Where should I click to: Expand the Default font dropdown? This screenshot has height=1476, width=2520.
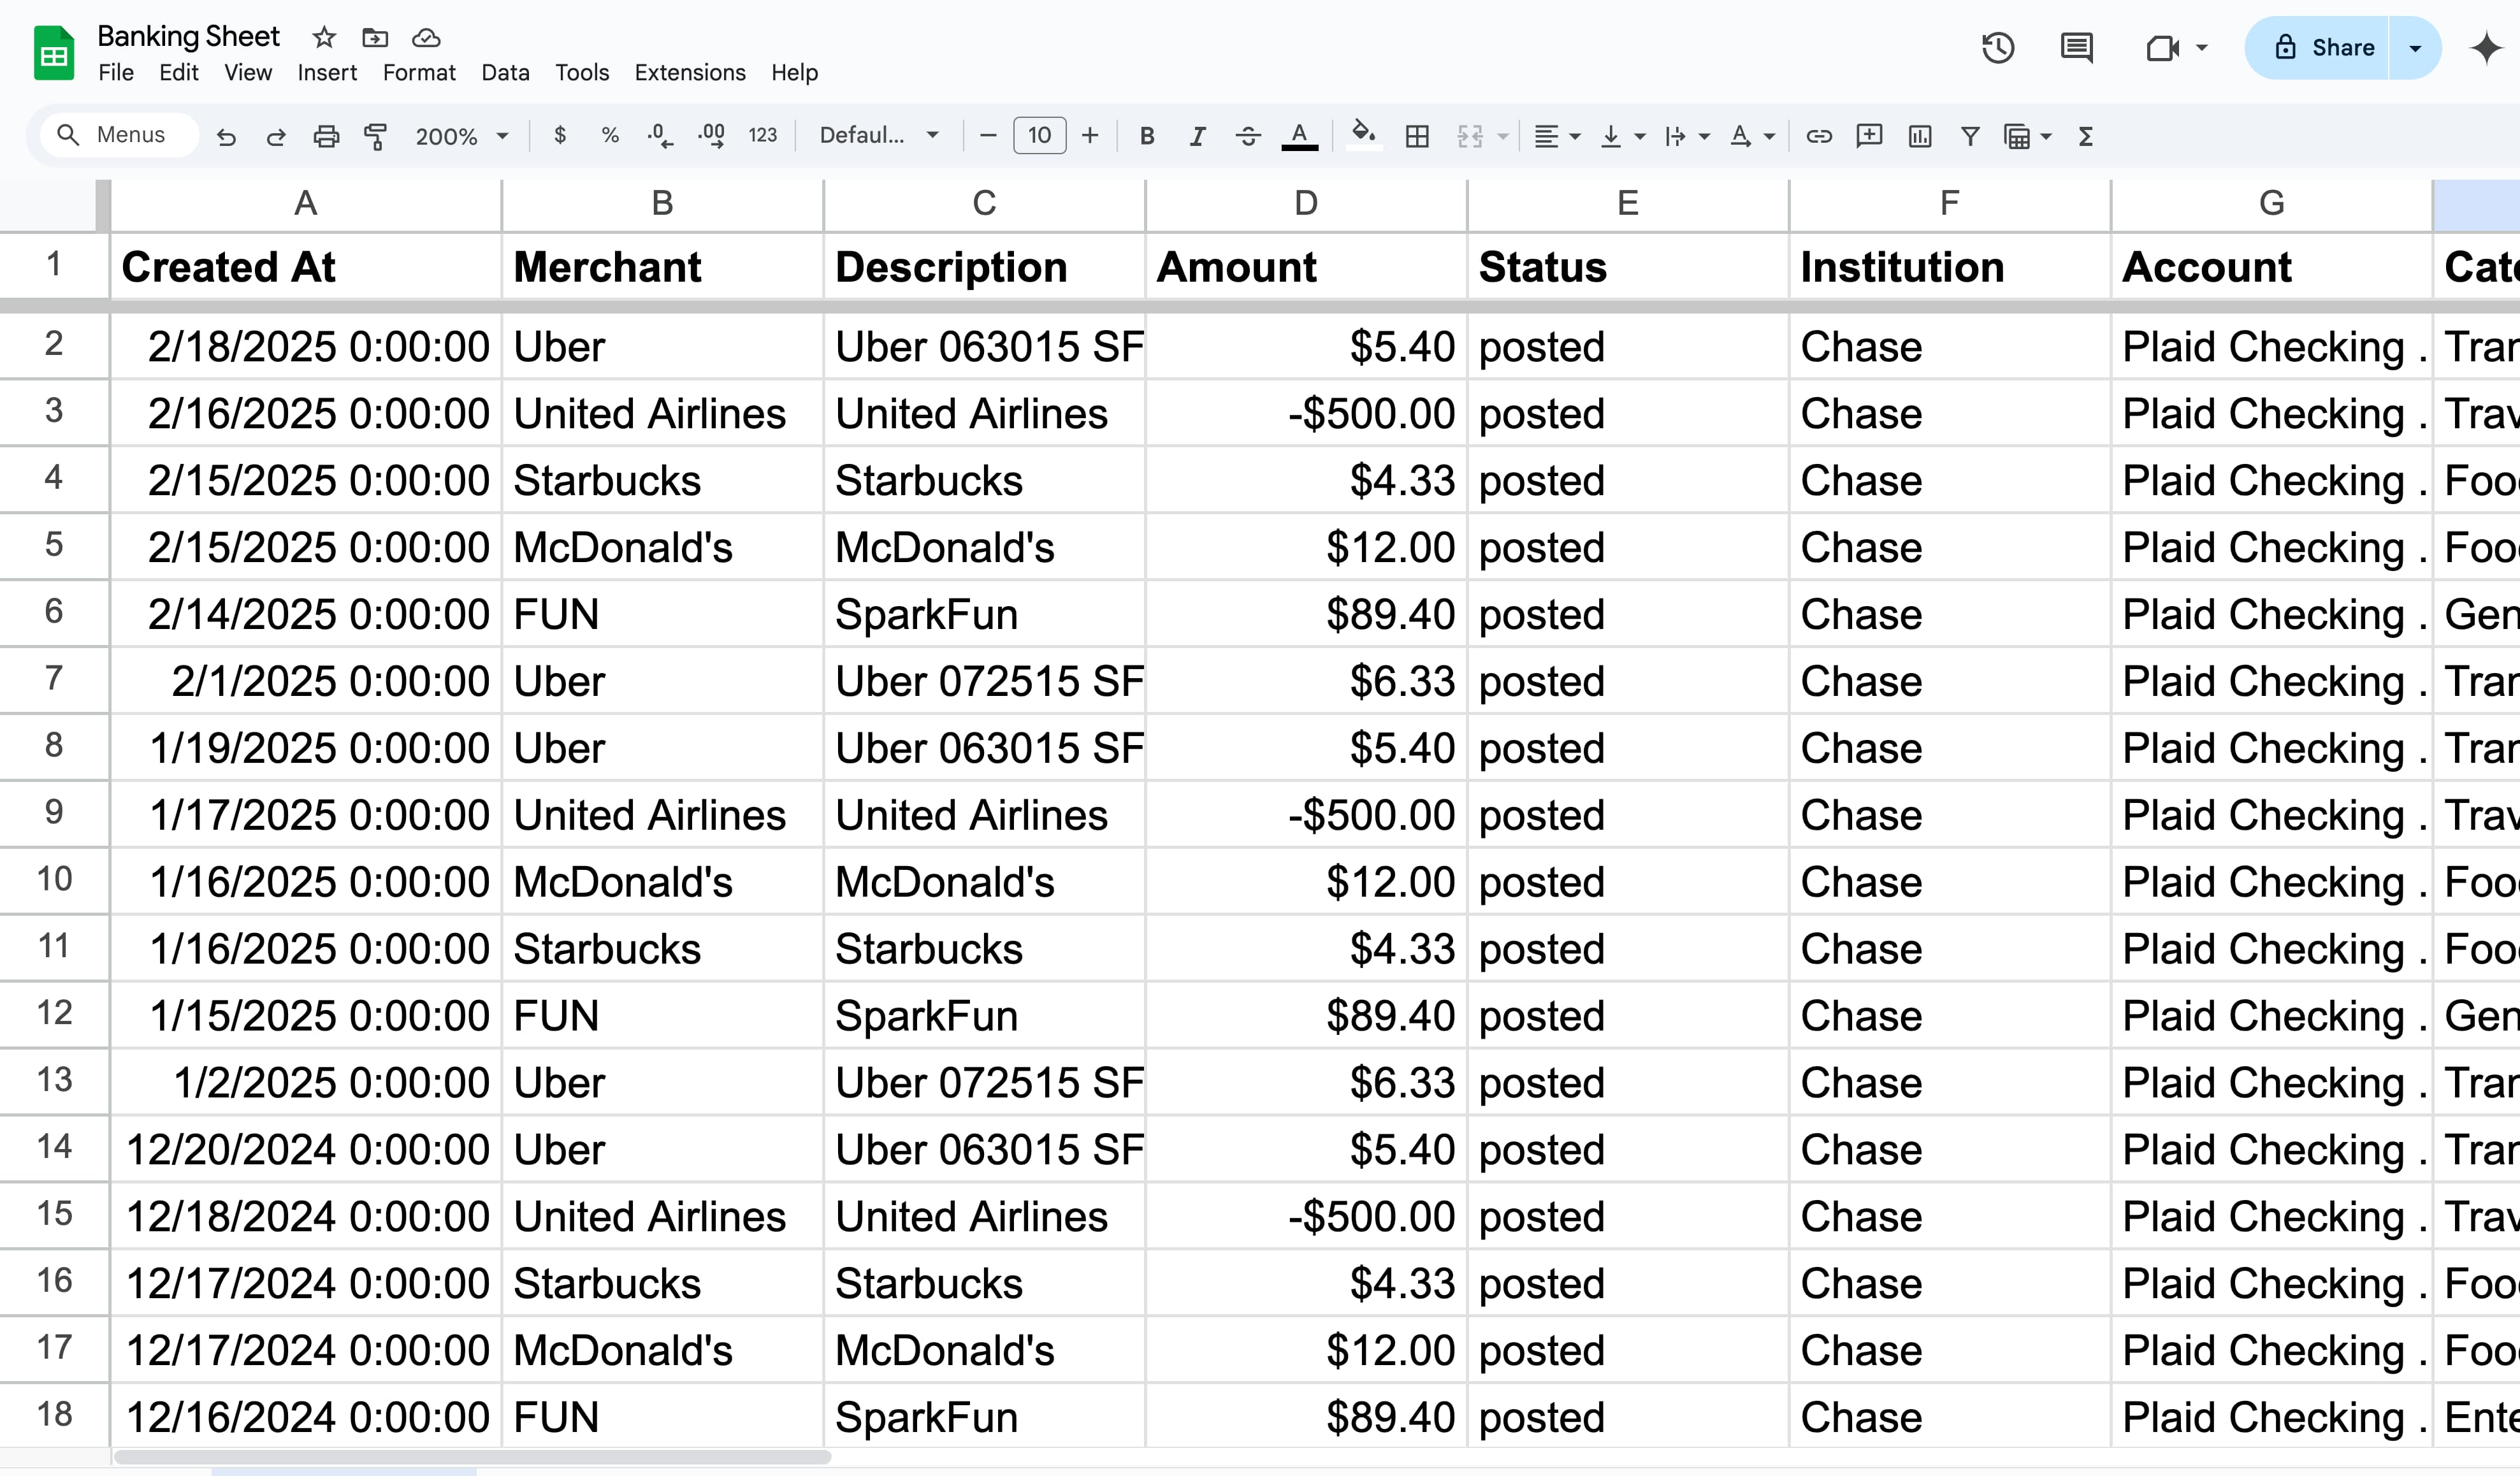(x=878, y=136)
